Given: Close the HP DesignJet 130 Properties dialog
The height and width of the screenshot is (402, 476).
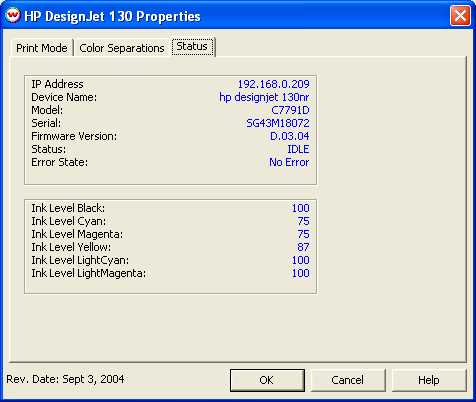Looking at the screenshot, I should click(x=460, y=16).
